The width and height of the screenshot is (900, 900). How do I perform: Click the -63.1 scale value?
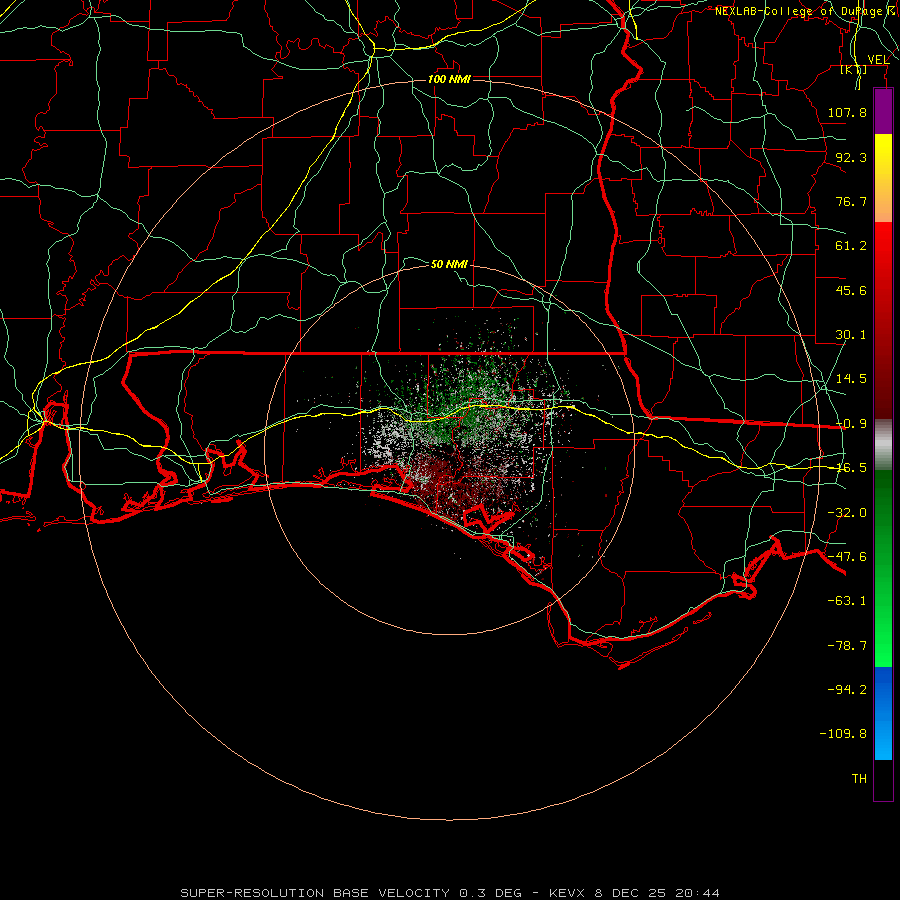tap(847, 601)
